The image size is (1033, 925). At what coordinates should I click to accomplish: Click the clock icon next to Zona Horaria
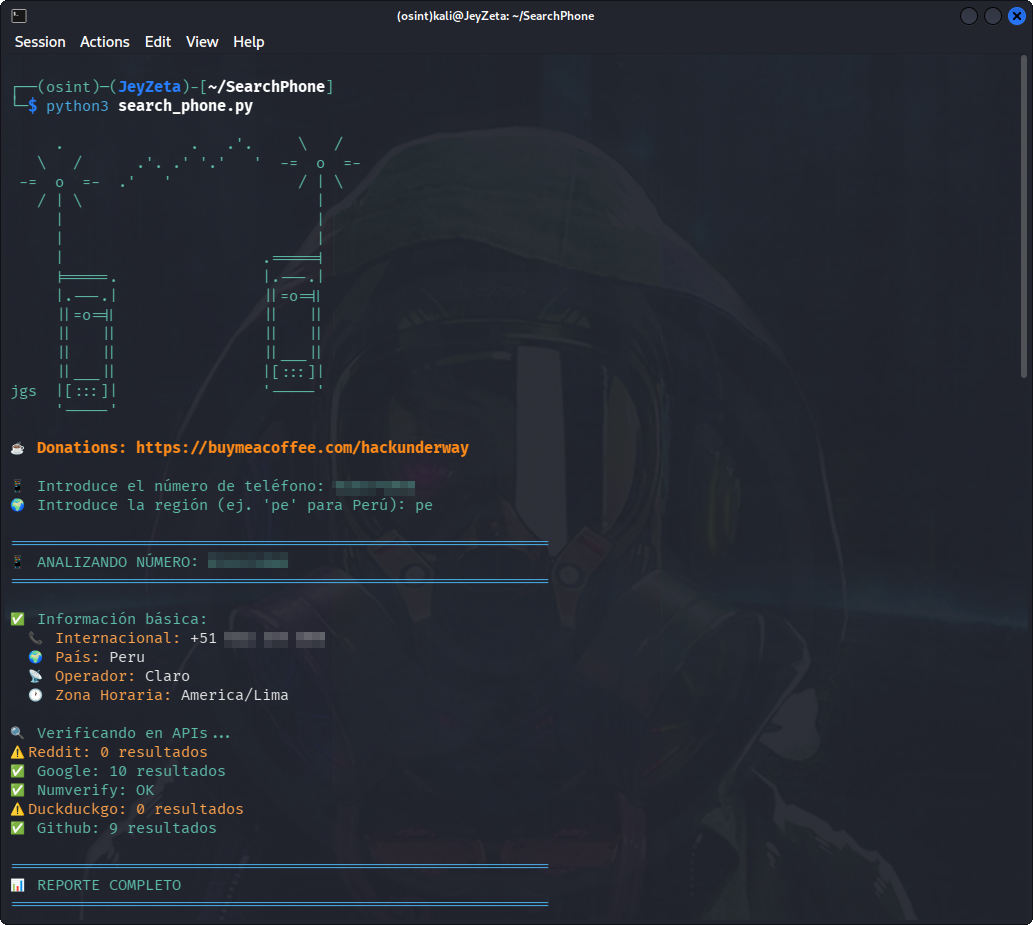[x=36, y=695]
